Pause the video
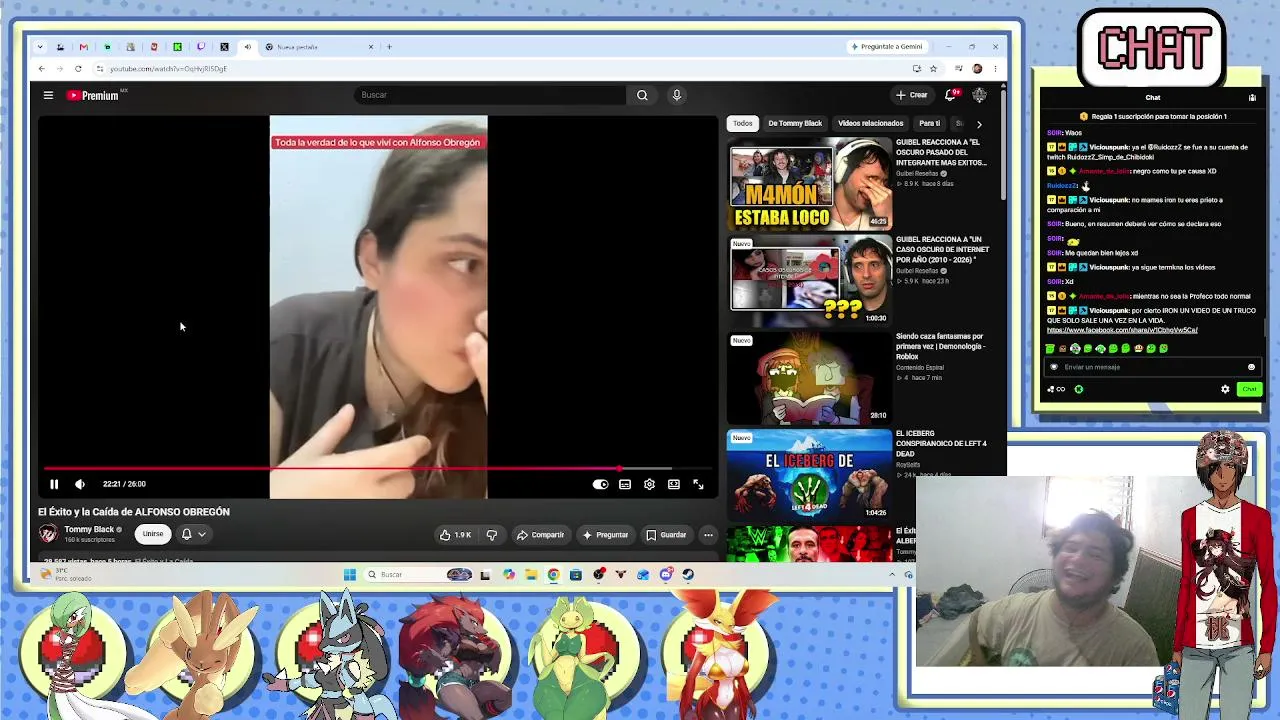The height and width of the screenshot is (720, 1280). tap(54, 484)
